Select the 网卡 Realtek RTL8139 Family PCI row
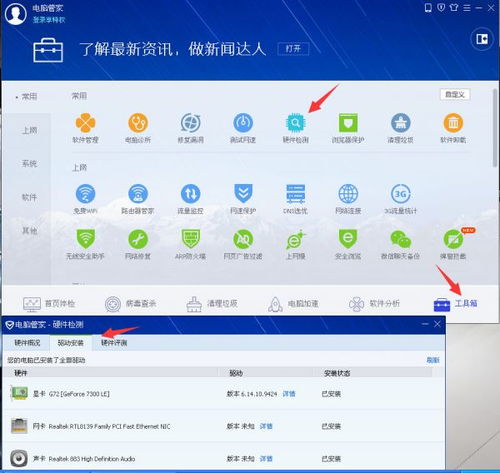Screen dimensions: 500x473 click(223, 426)
